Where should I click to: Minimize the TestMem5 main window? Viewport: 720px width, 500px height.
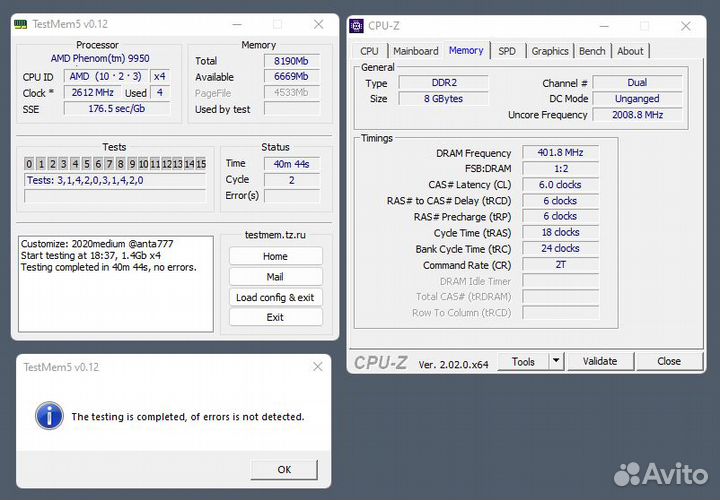[238, 24]
